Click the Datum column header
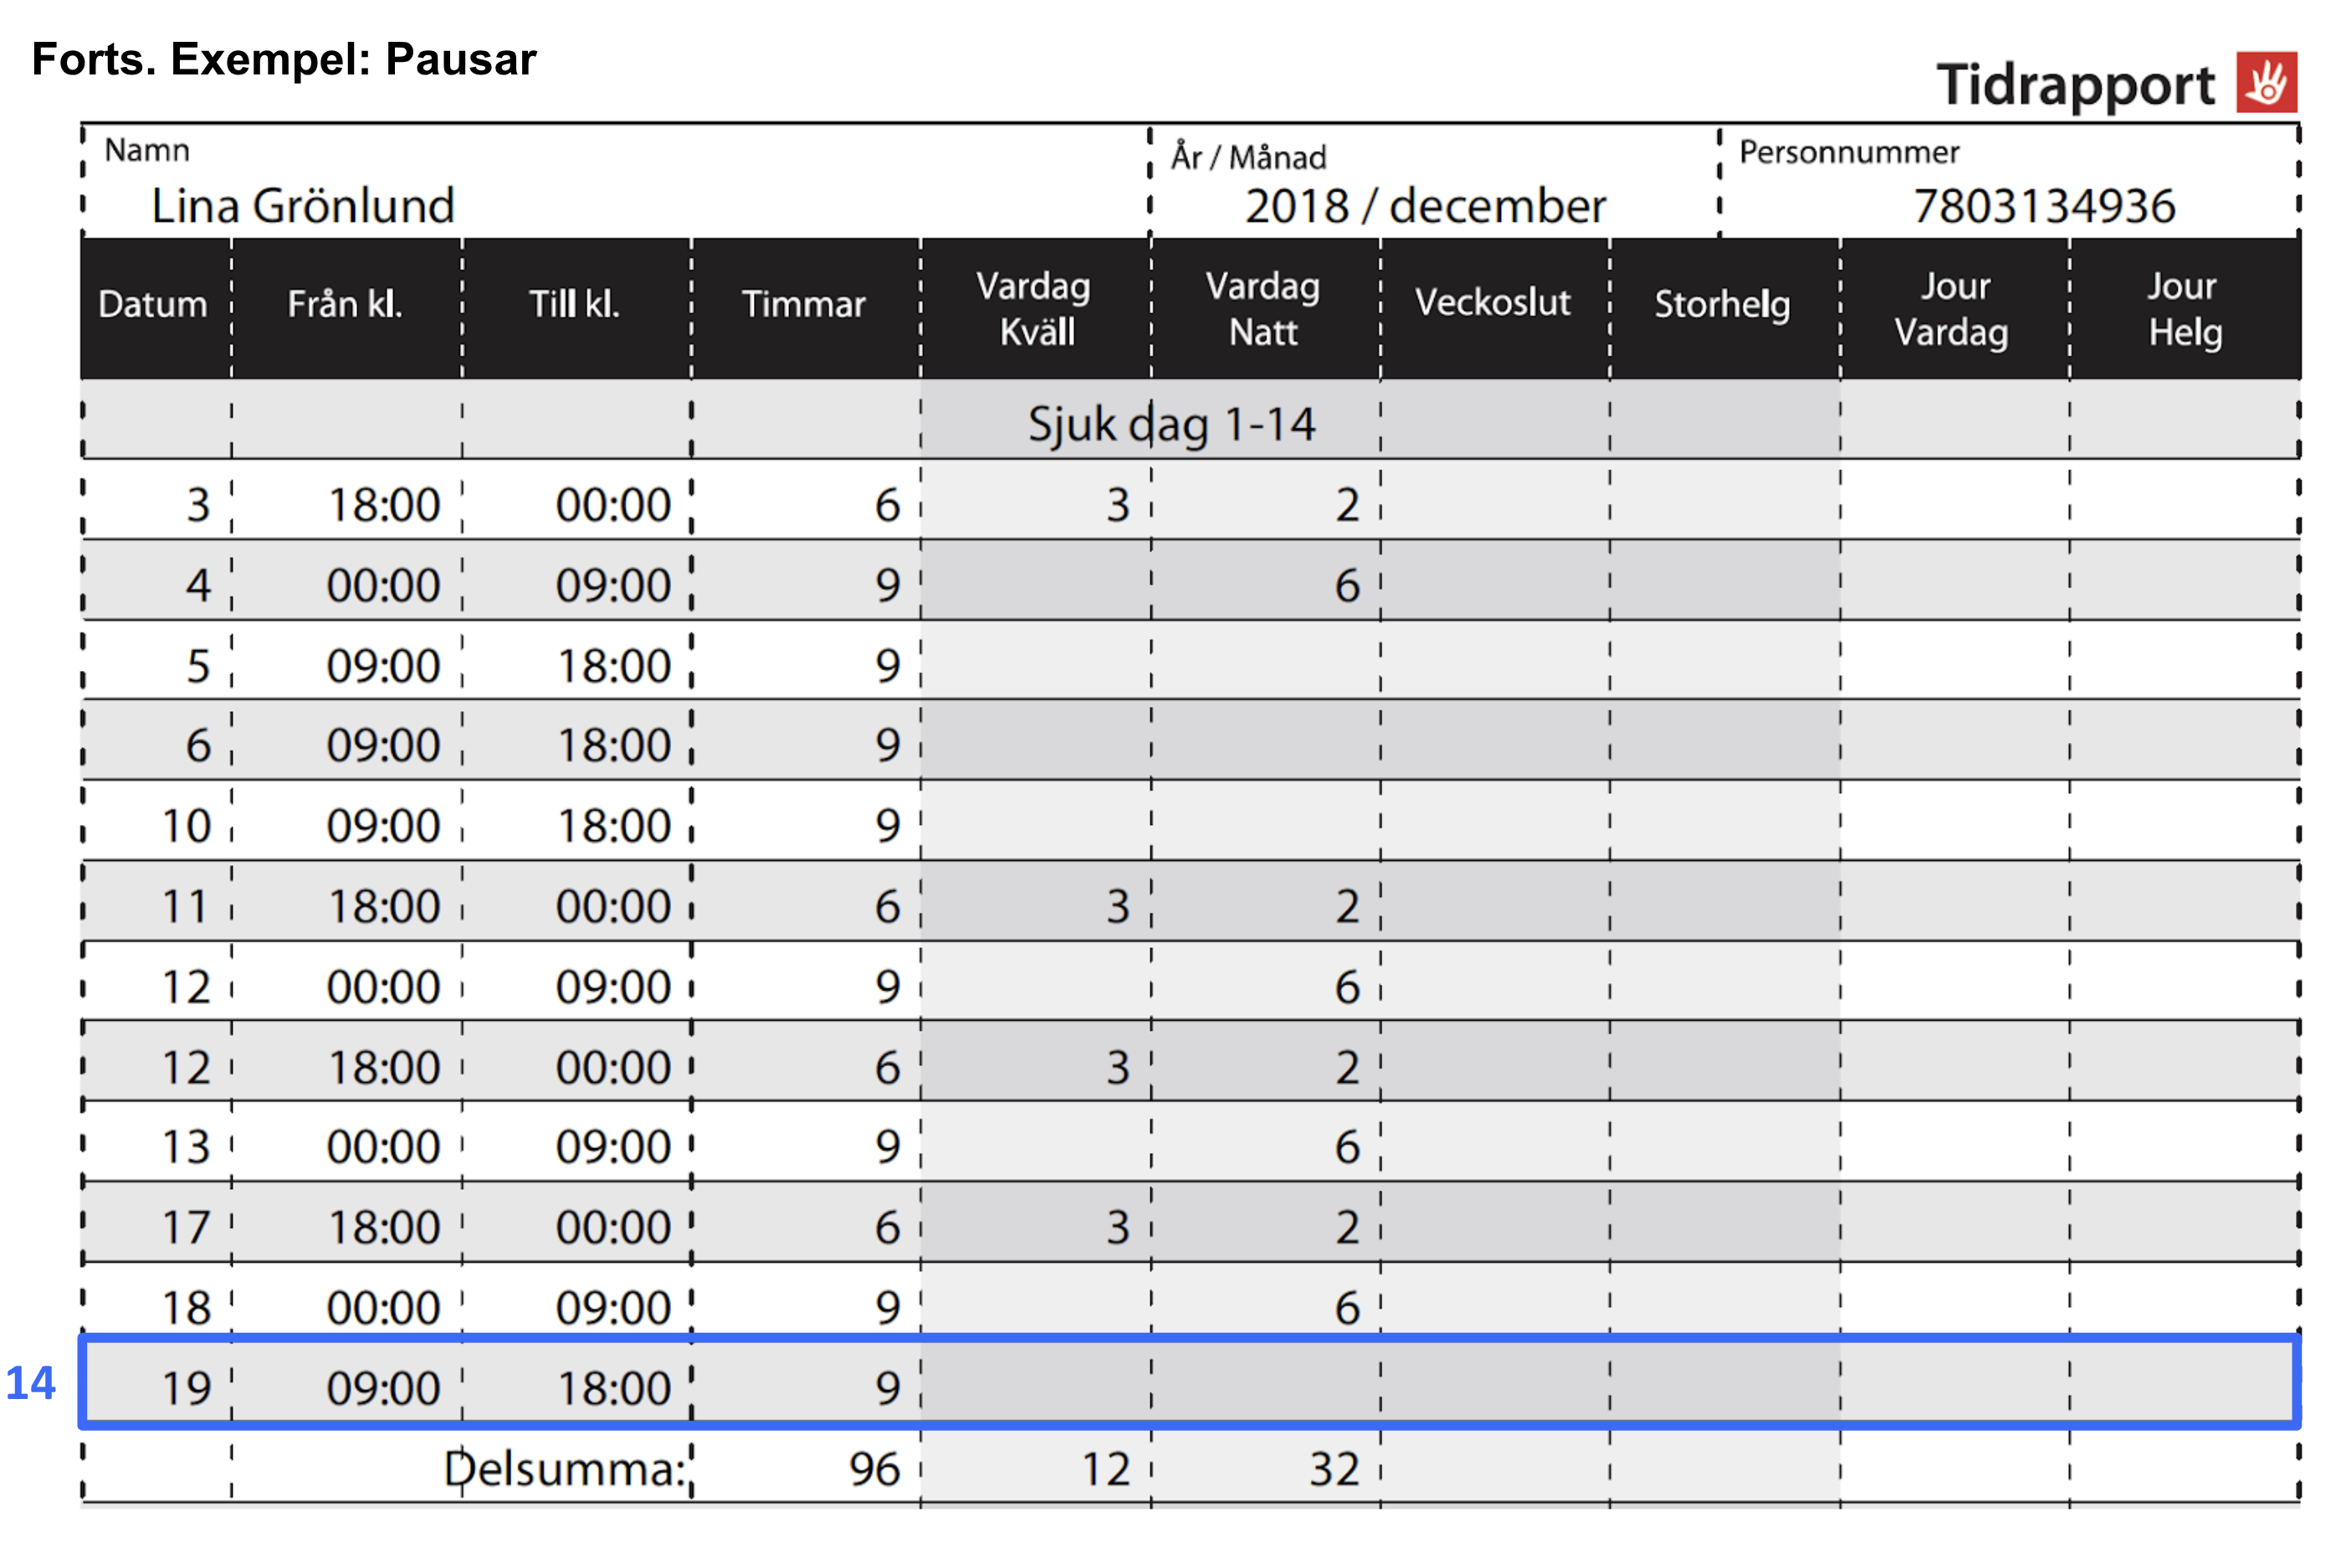This screenshot has width=2331, height=1568. (x=153, y=304)
